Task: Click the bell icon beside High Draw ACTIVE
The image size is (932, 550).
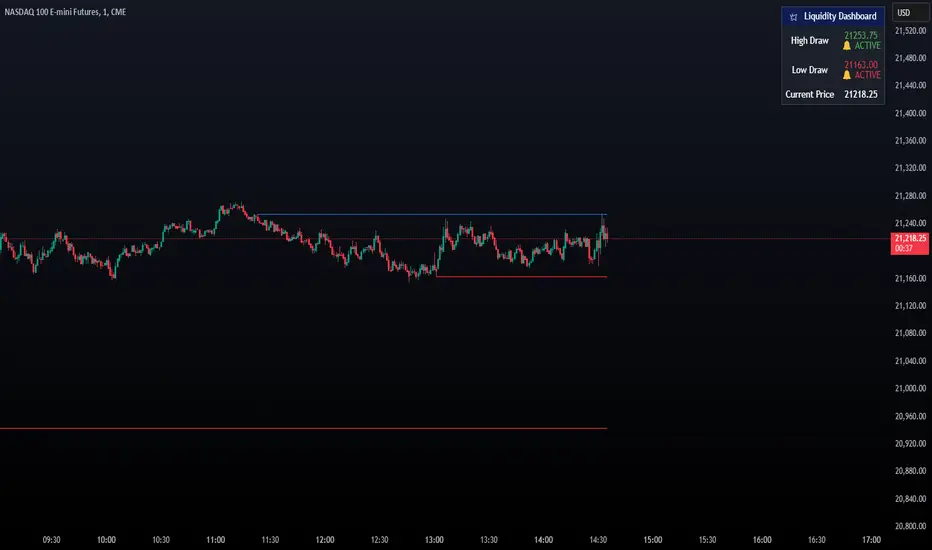Action: [x=847, y=46]
